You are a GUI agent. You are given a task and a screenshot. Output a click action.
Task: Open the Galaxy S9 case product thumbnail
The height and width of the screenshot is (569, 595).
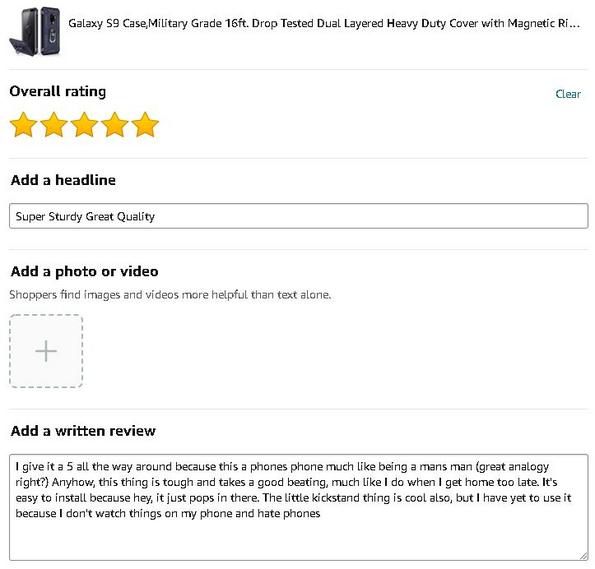click(35, 32)
